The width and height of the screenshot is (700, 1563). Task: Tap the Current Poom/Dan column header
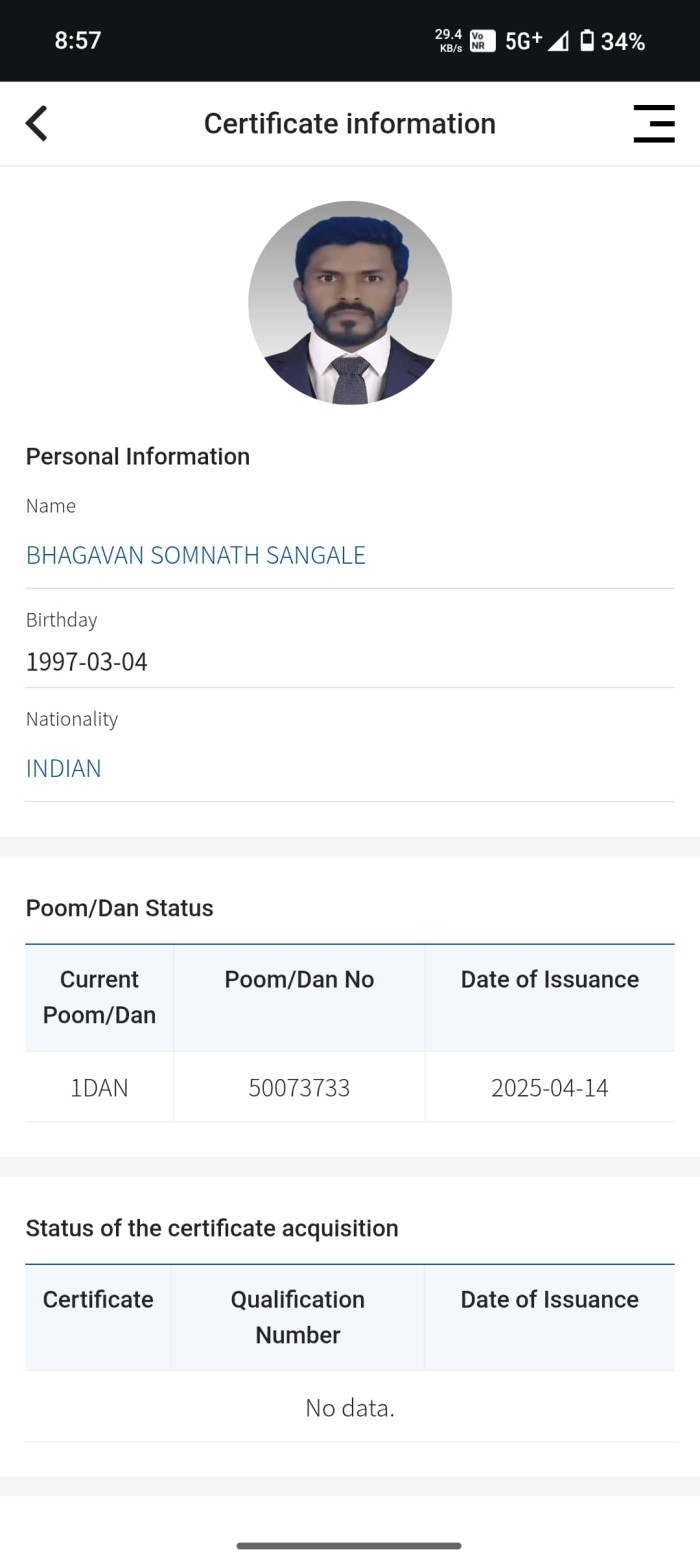[x=99, y=997]
